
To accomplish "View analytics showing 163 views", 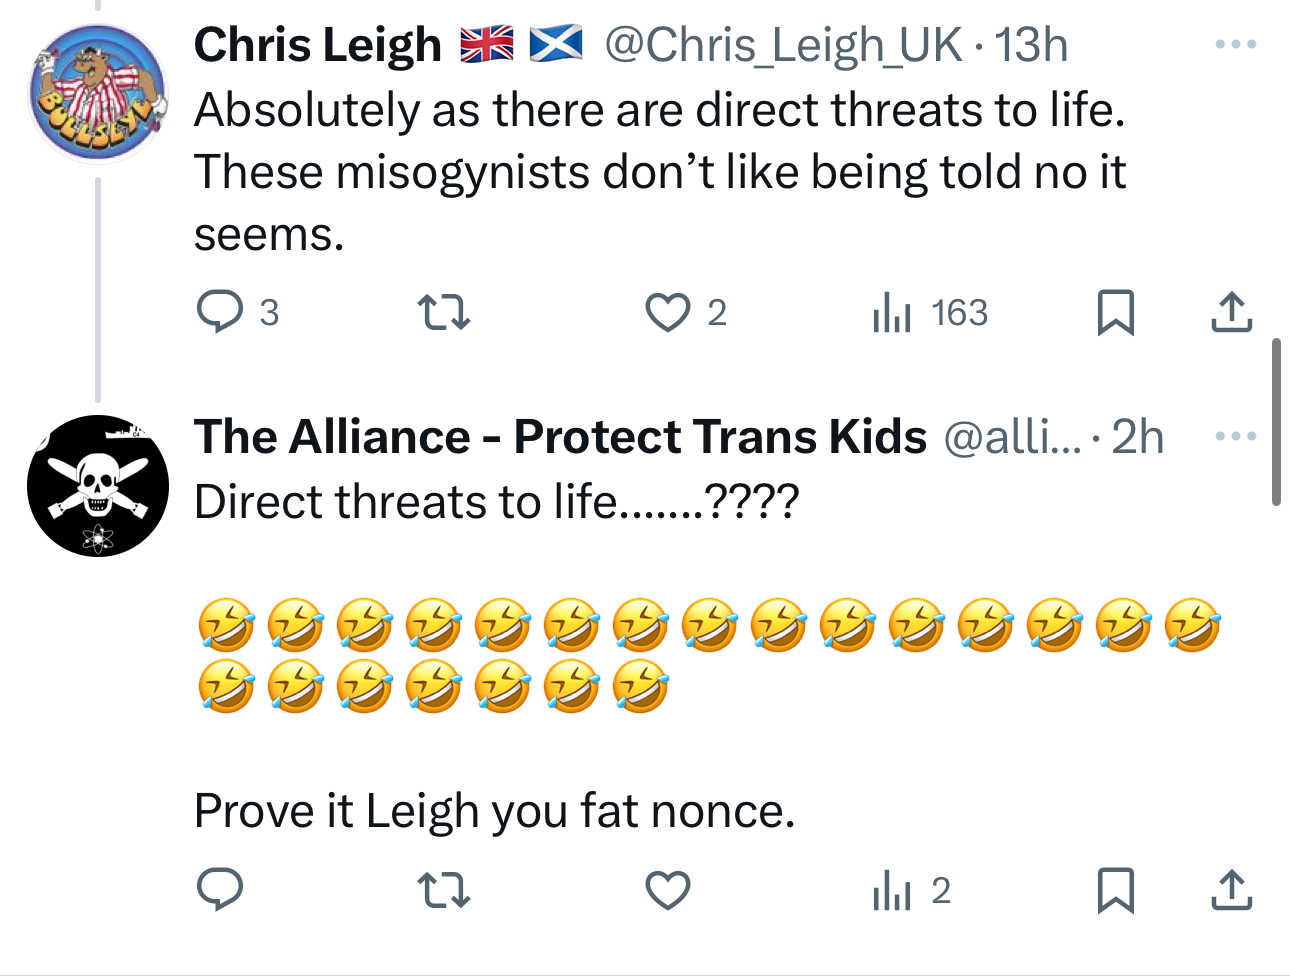I will [930, 312].
